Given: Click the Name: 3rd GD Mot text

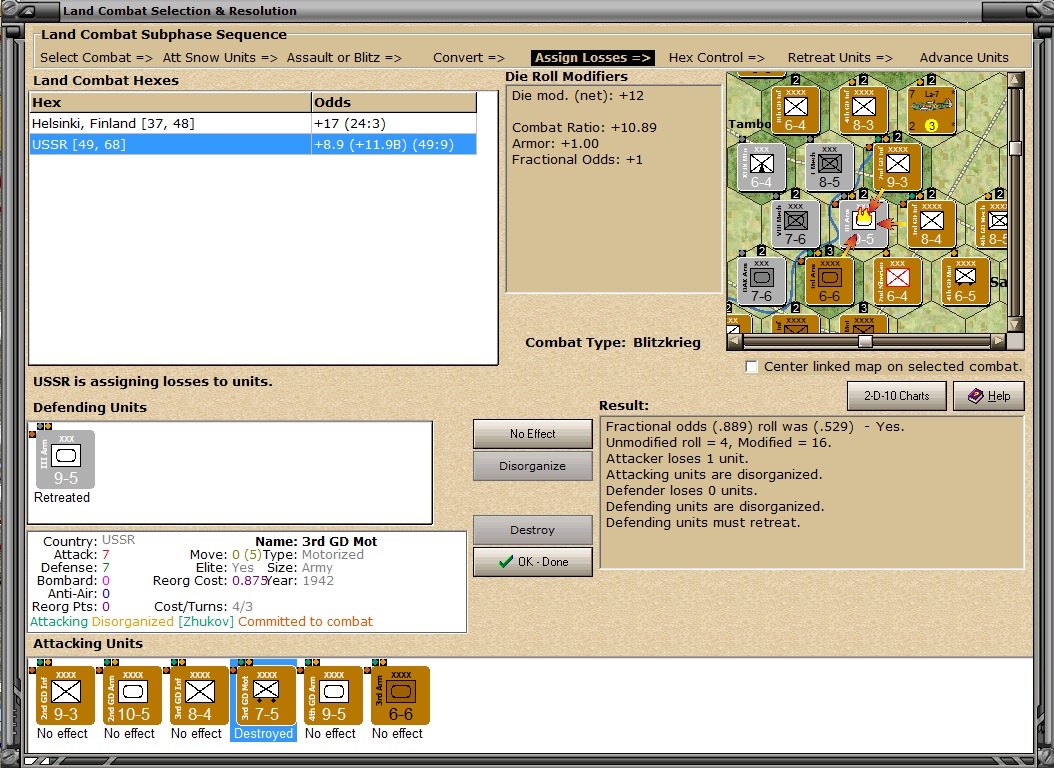Looking at the screenshot, I should tap(316, 542).
